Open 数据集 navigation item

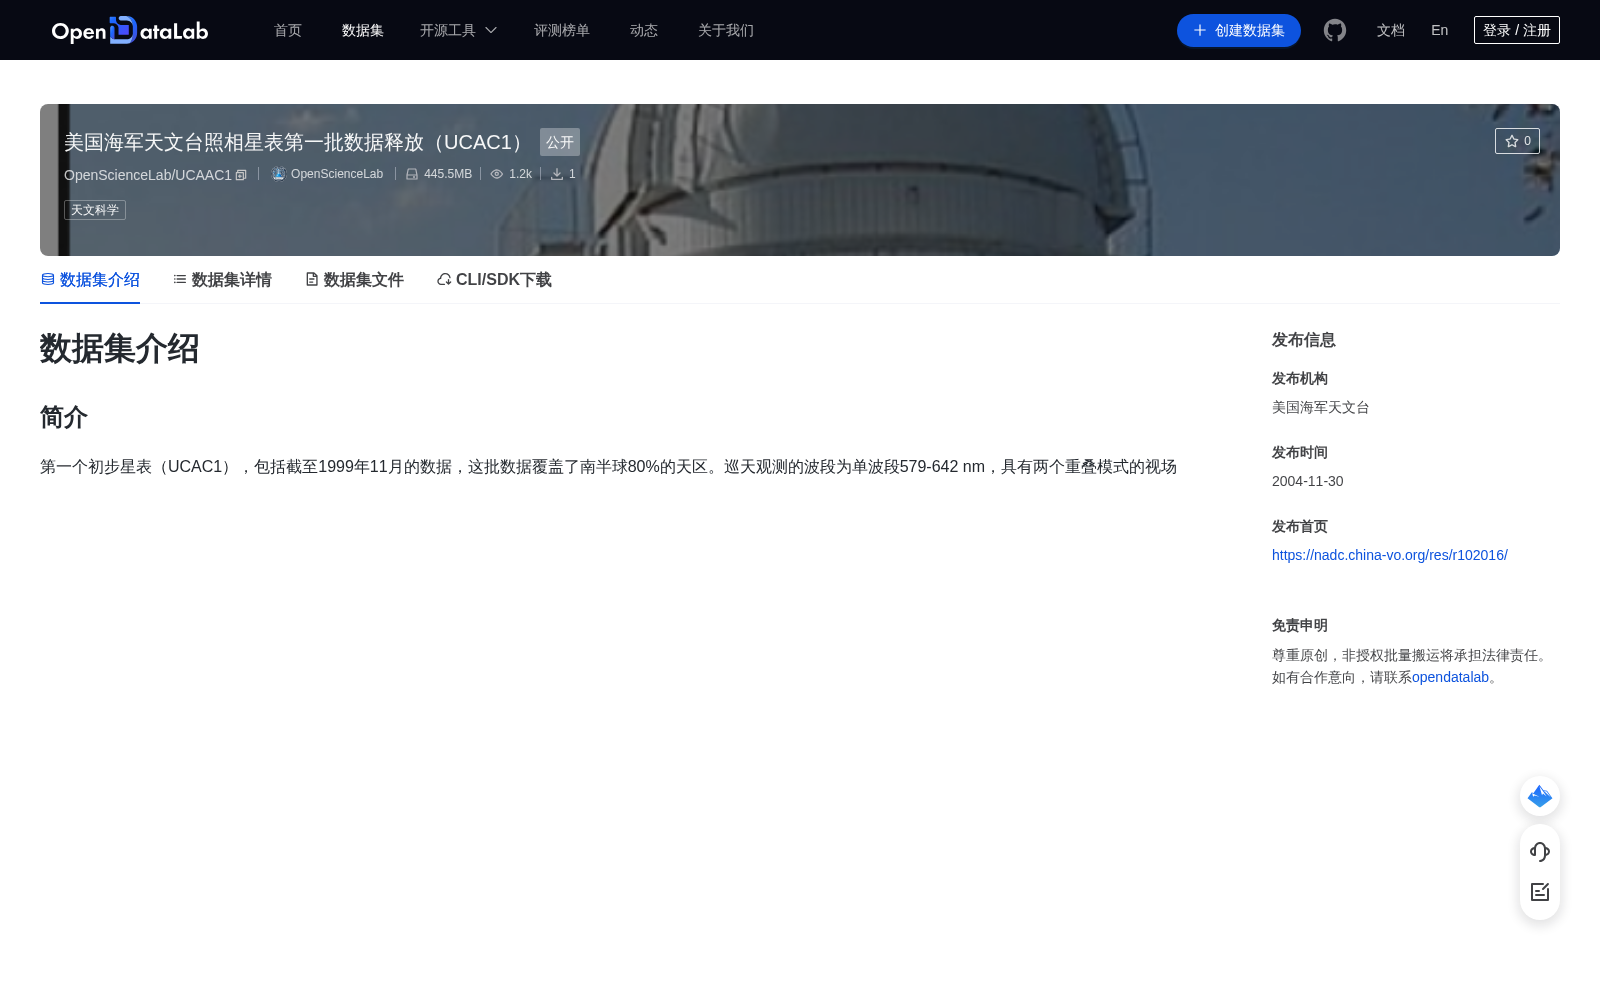pos(363,30)
